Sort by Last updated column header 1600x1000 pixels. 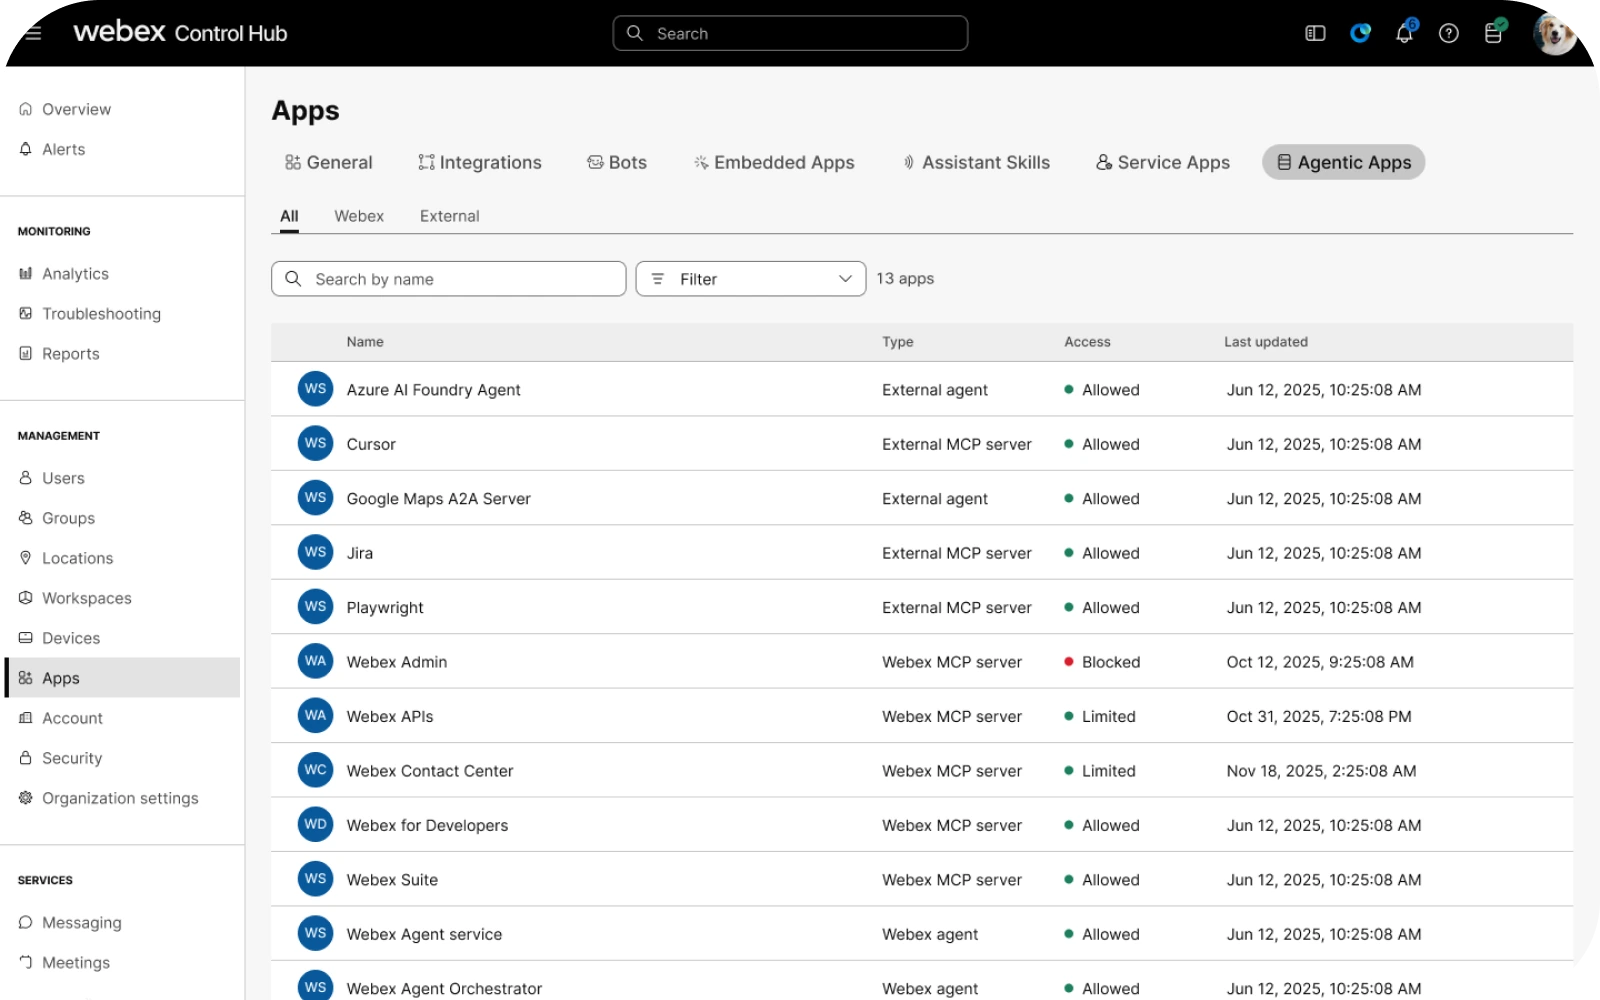[x=1265, y=342]
